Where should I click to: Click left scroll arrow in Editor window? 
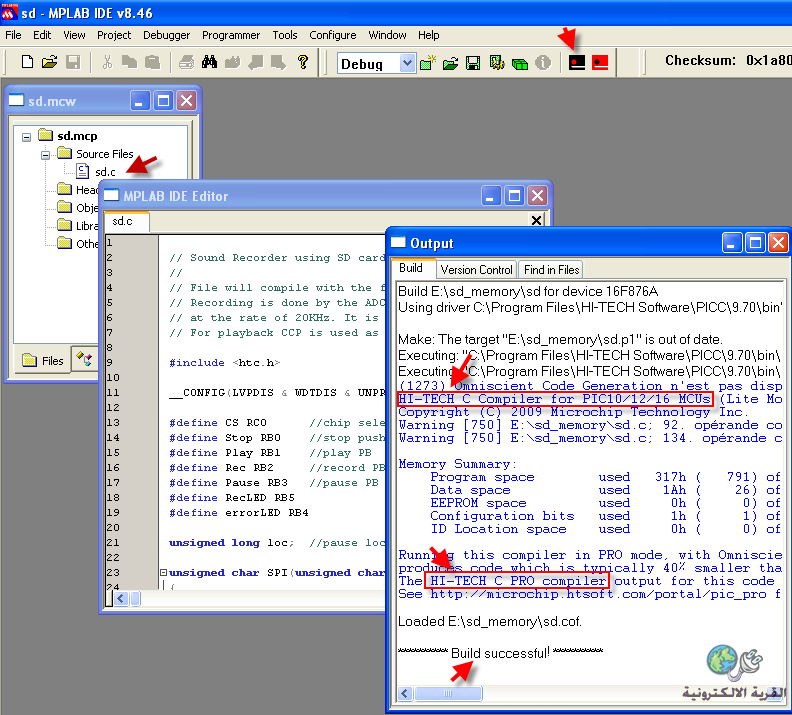tap(121, 599)
